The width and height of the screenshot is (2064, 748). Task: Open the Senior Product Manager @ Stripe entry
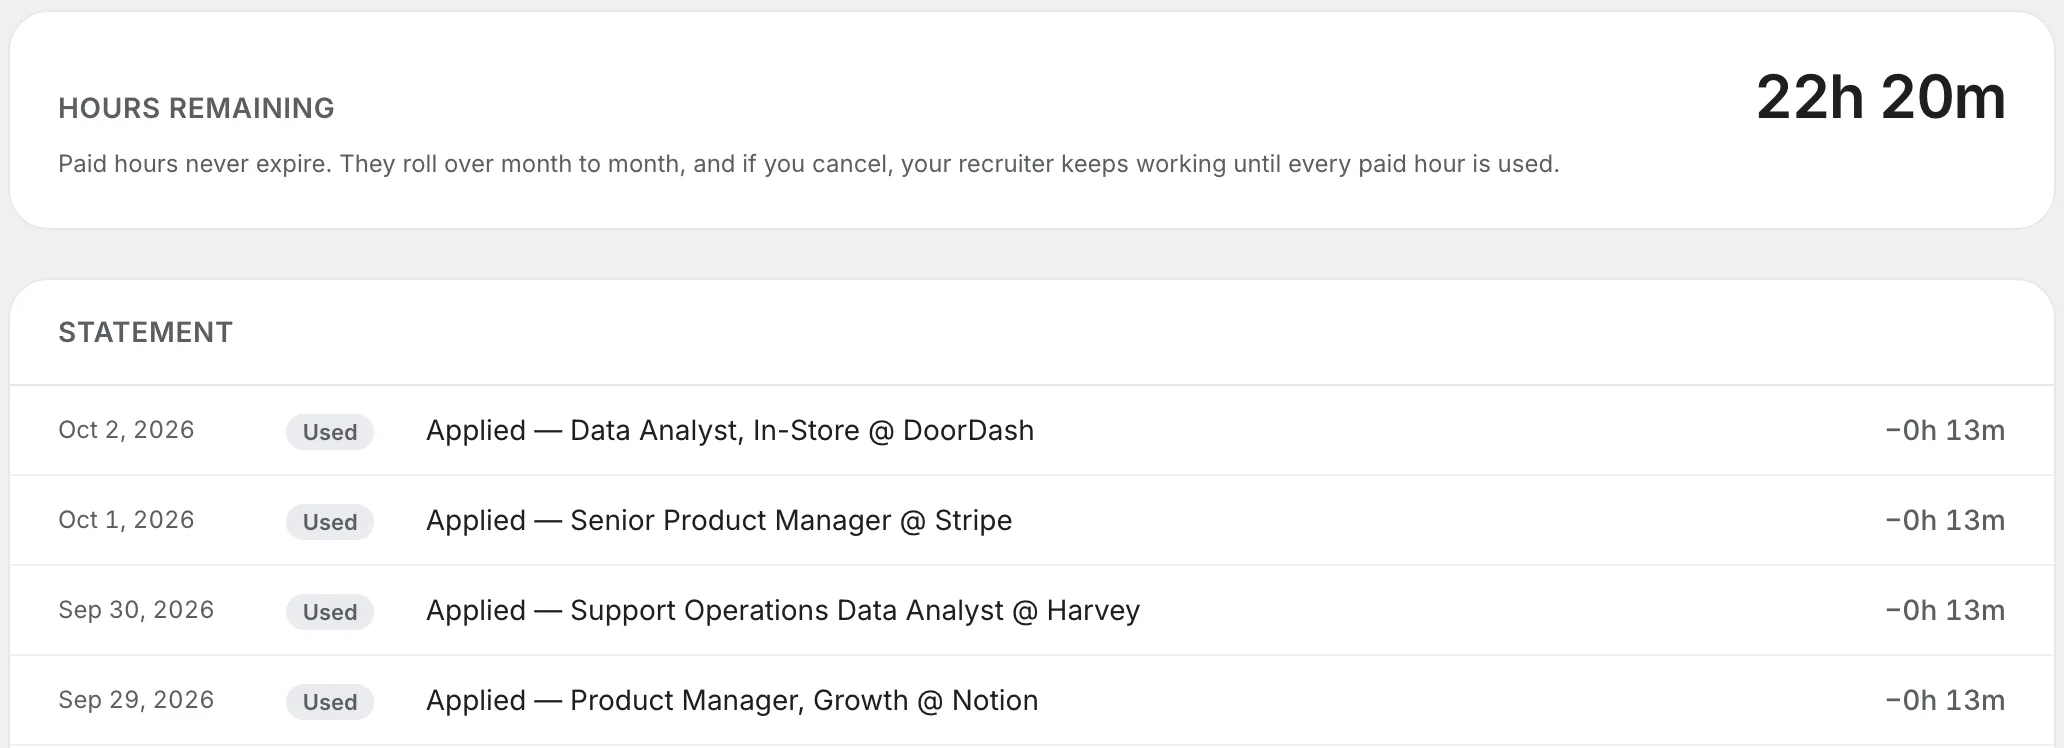point(719,520)
